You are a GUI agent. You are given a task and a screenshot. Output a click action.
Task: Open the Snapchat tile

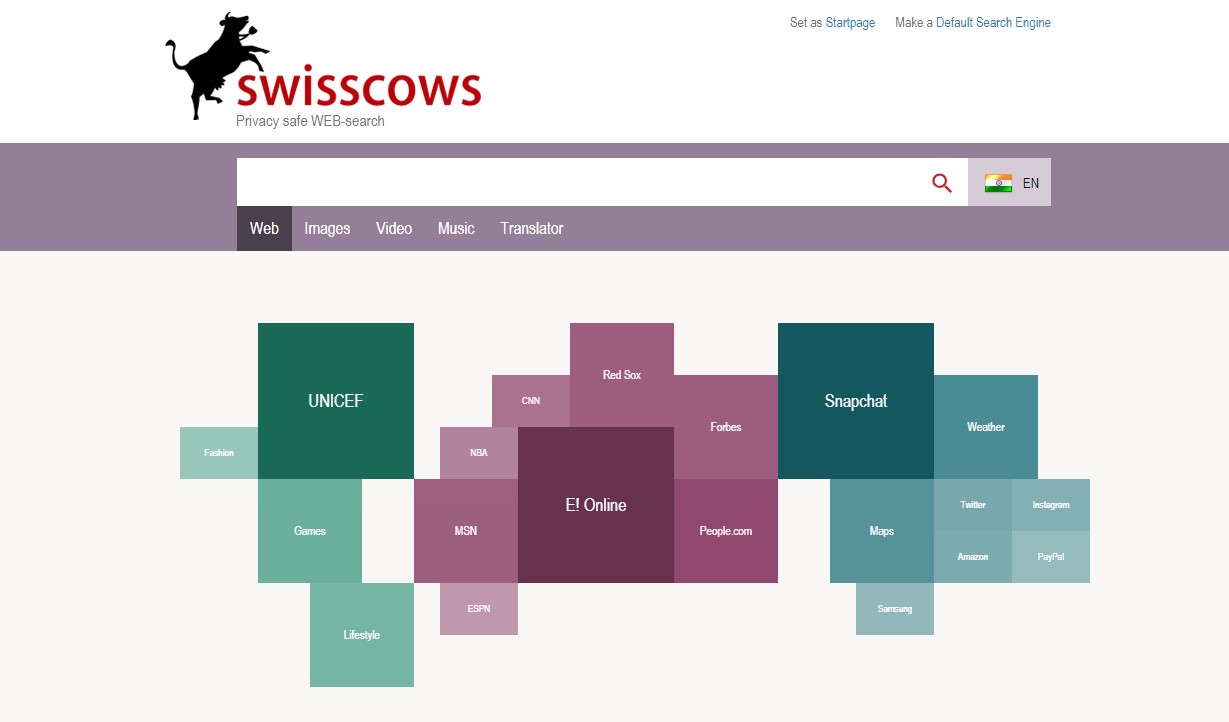click(856, 401)
